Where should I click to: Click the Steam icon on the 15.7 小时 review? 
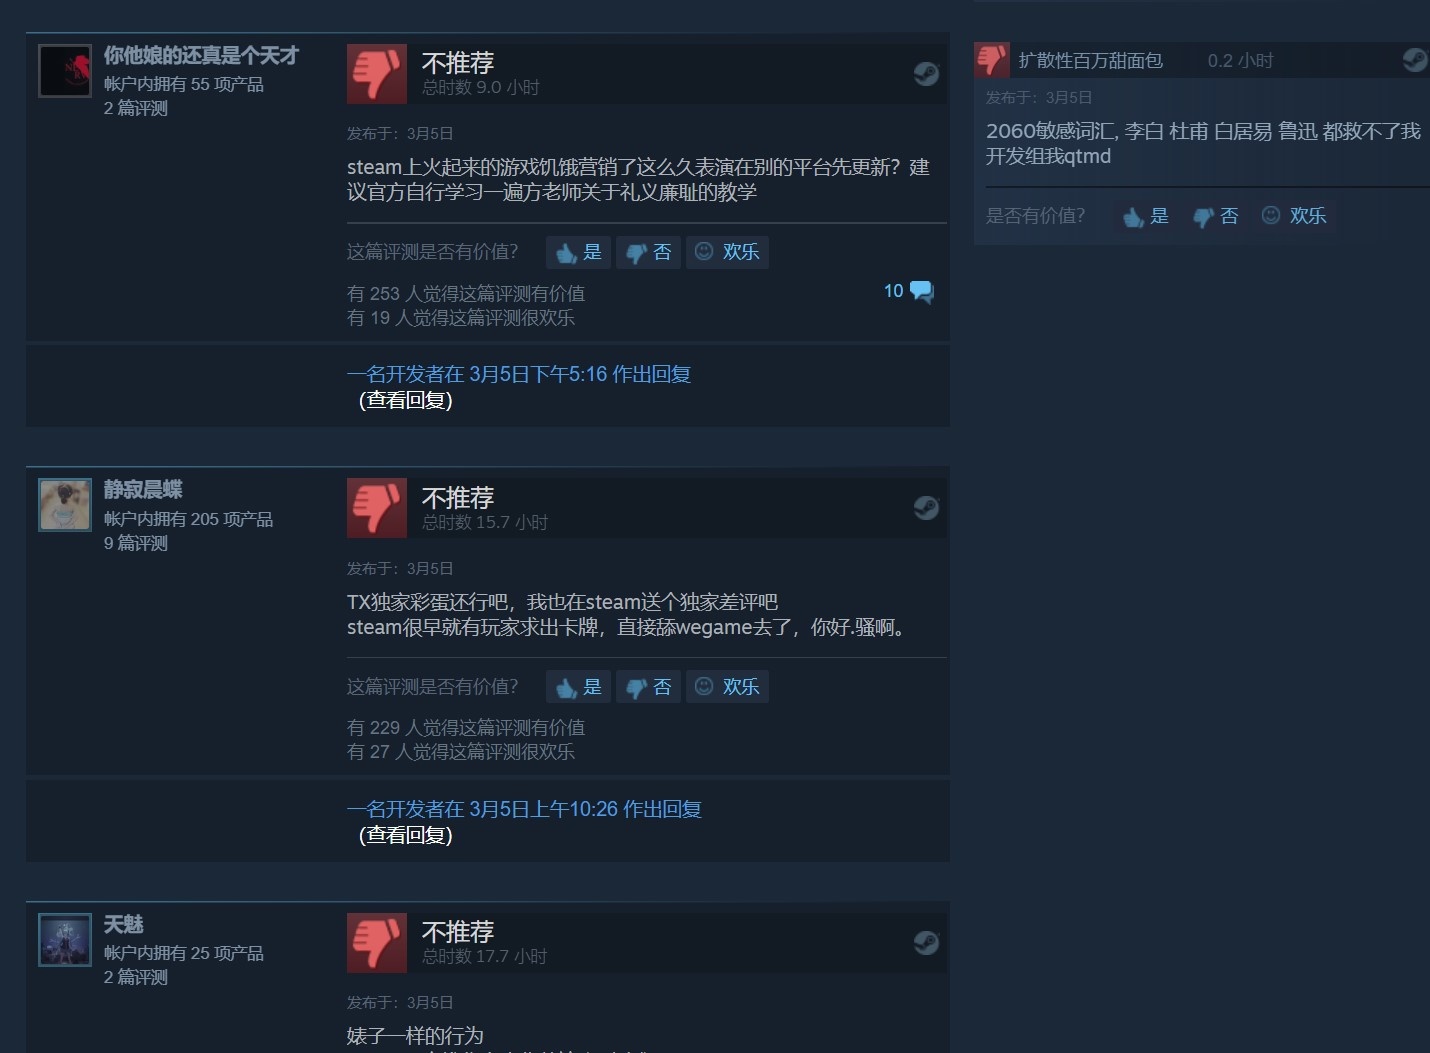926,508
